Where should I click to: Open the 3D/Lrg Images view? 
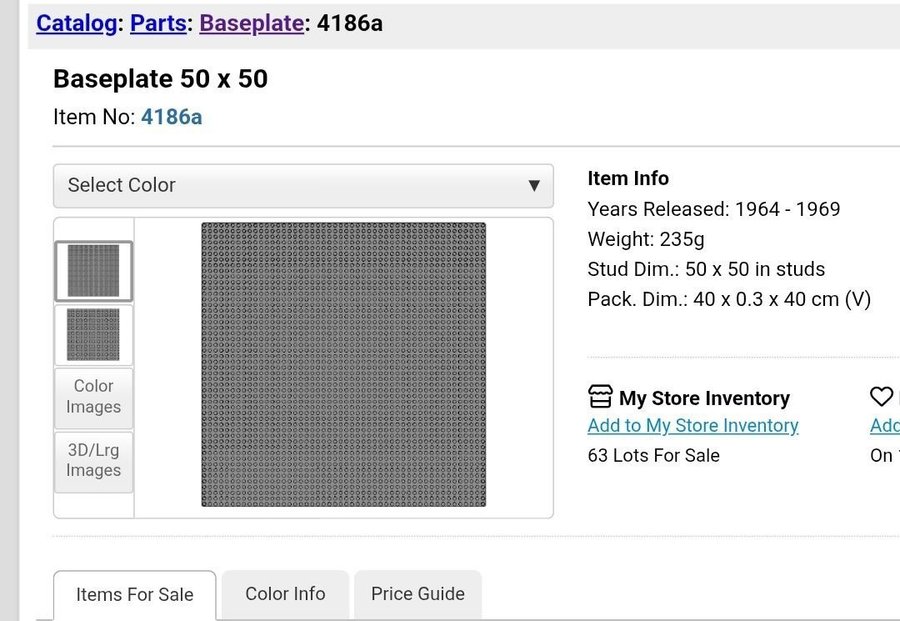pos(93,461)
